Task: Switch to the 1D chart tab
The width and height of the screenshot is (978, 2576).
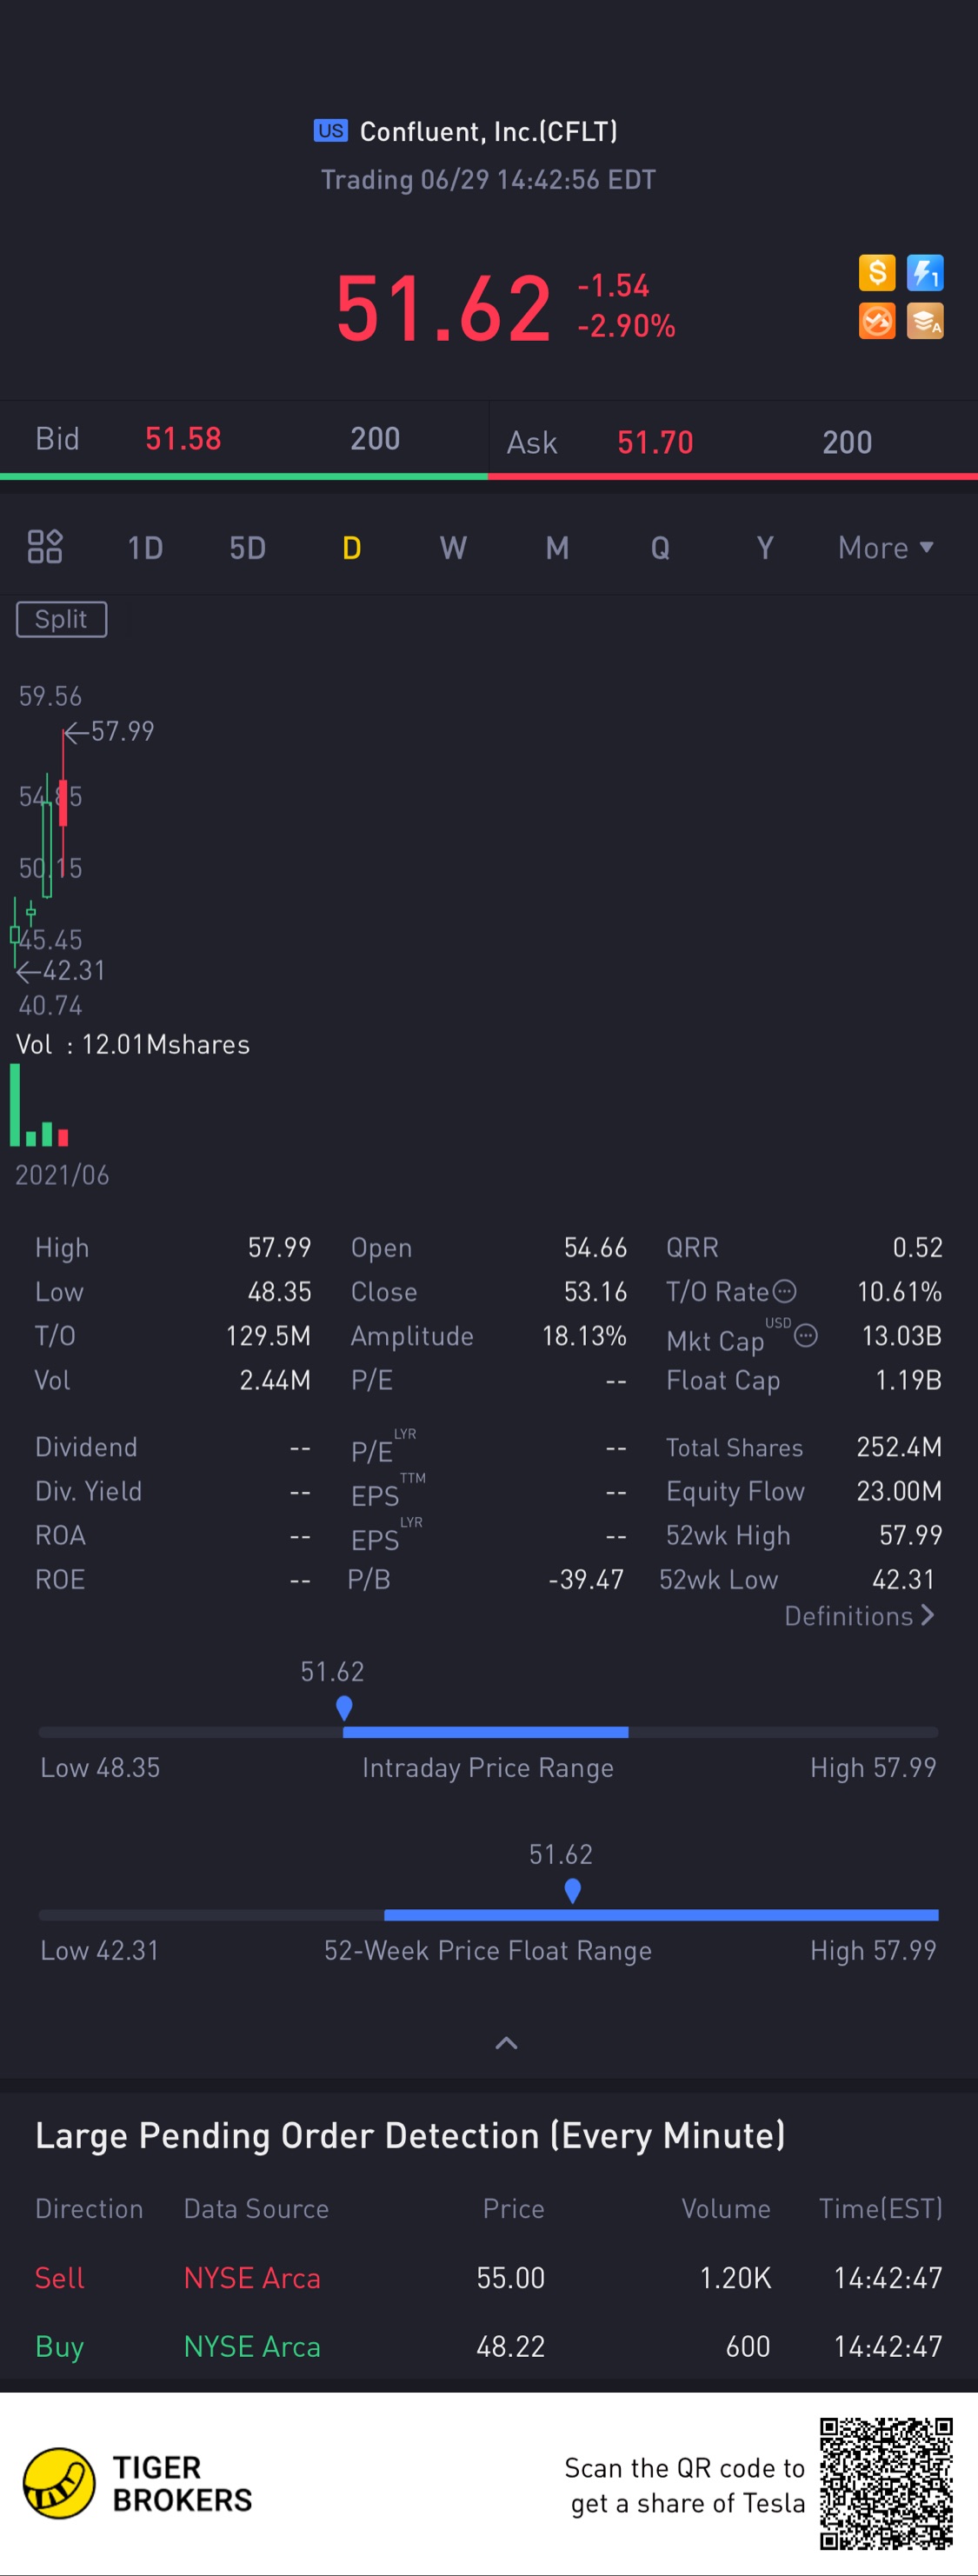Action: [145, 548]
